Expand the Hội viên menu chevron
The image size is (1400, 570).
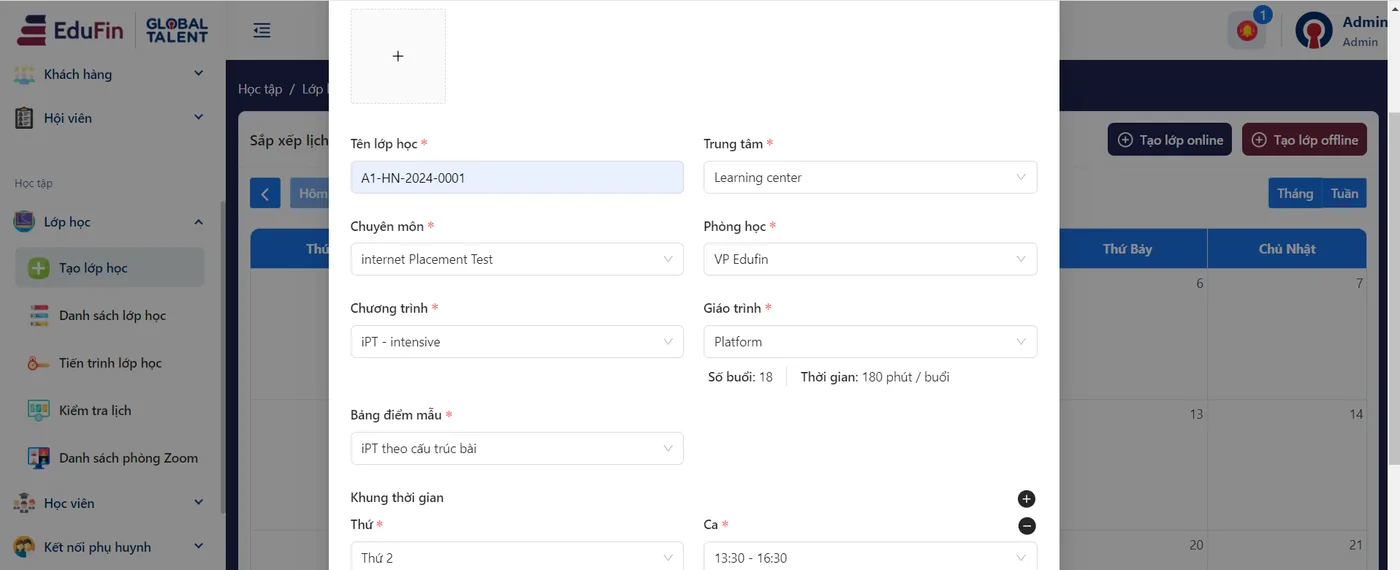click(198, 118)
